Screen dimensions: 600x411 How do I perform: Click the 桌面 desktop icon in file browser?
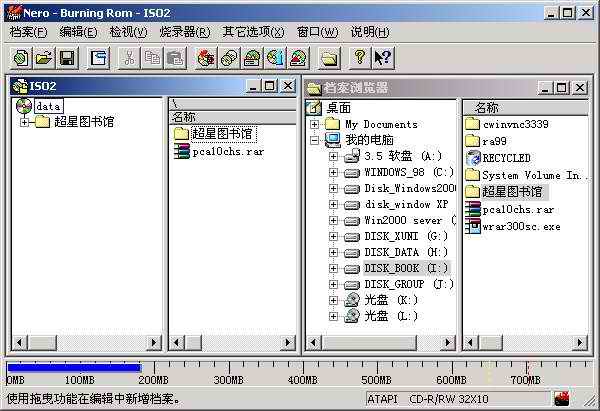(x=314, y=108)
